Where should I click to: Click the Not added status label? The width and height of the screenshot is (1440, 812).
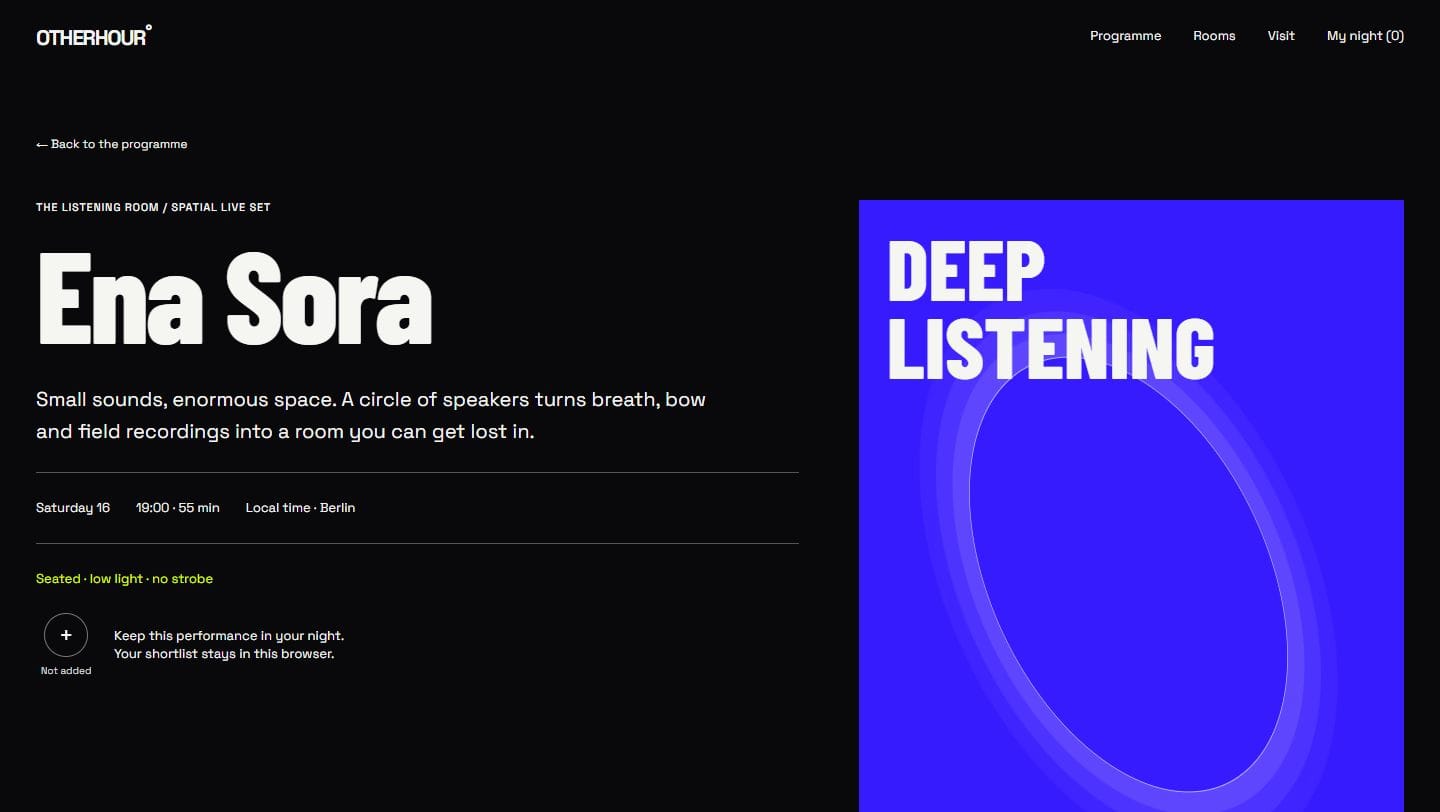click(66, 671)
